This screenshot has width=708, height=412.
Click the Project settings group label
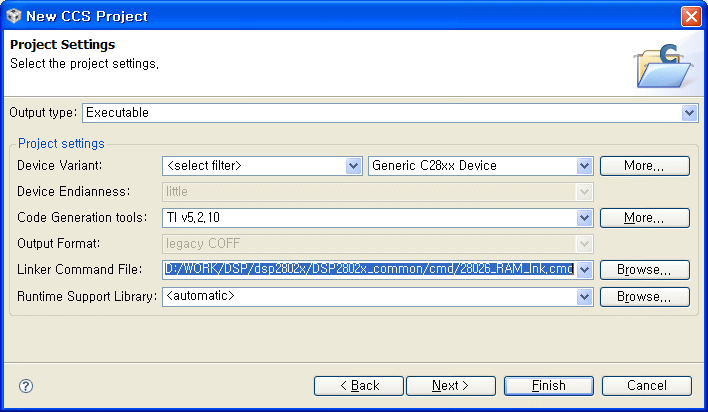tap(61, 144)
